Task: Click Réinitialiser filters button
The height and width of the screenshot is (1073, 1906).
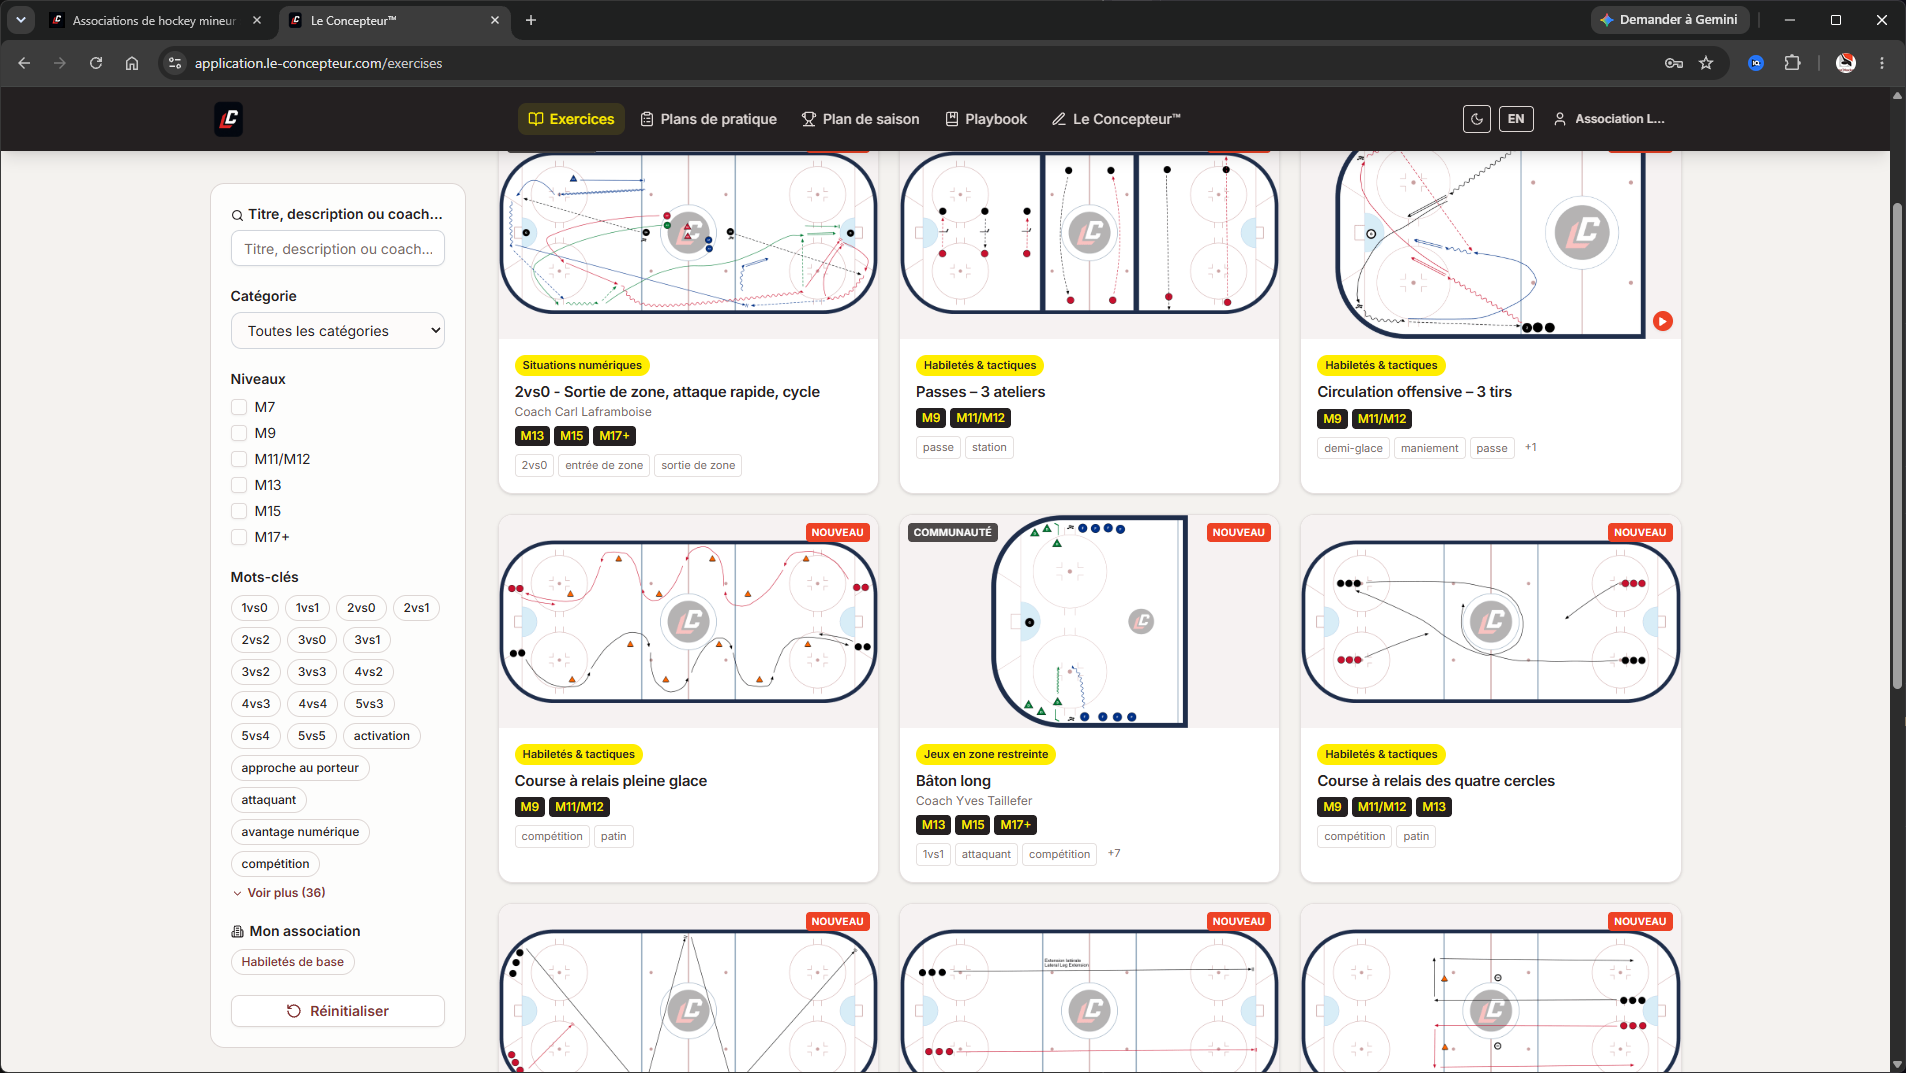Action: click(338, 1011)
